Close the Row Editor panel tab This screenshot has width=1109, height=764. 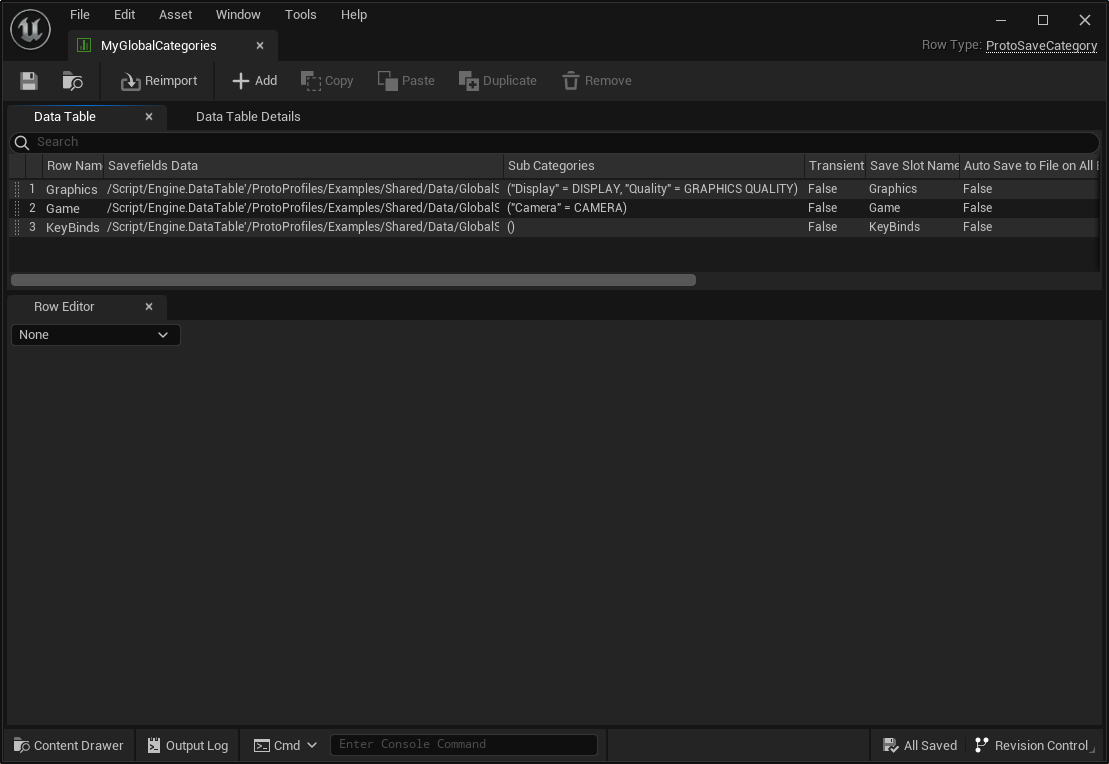coord(149,307)
